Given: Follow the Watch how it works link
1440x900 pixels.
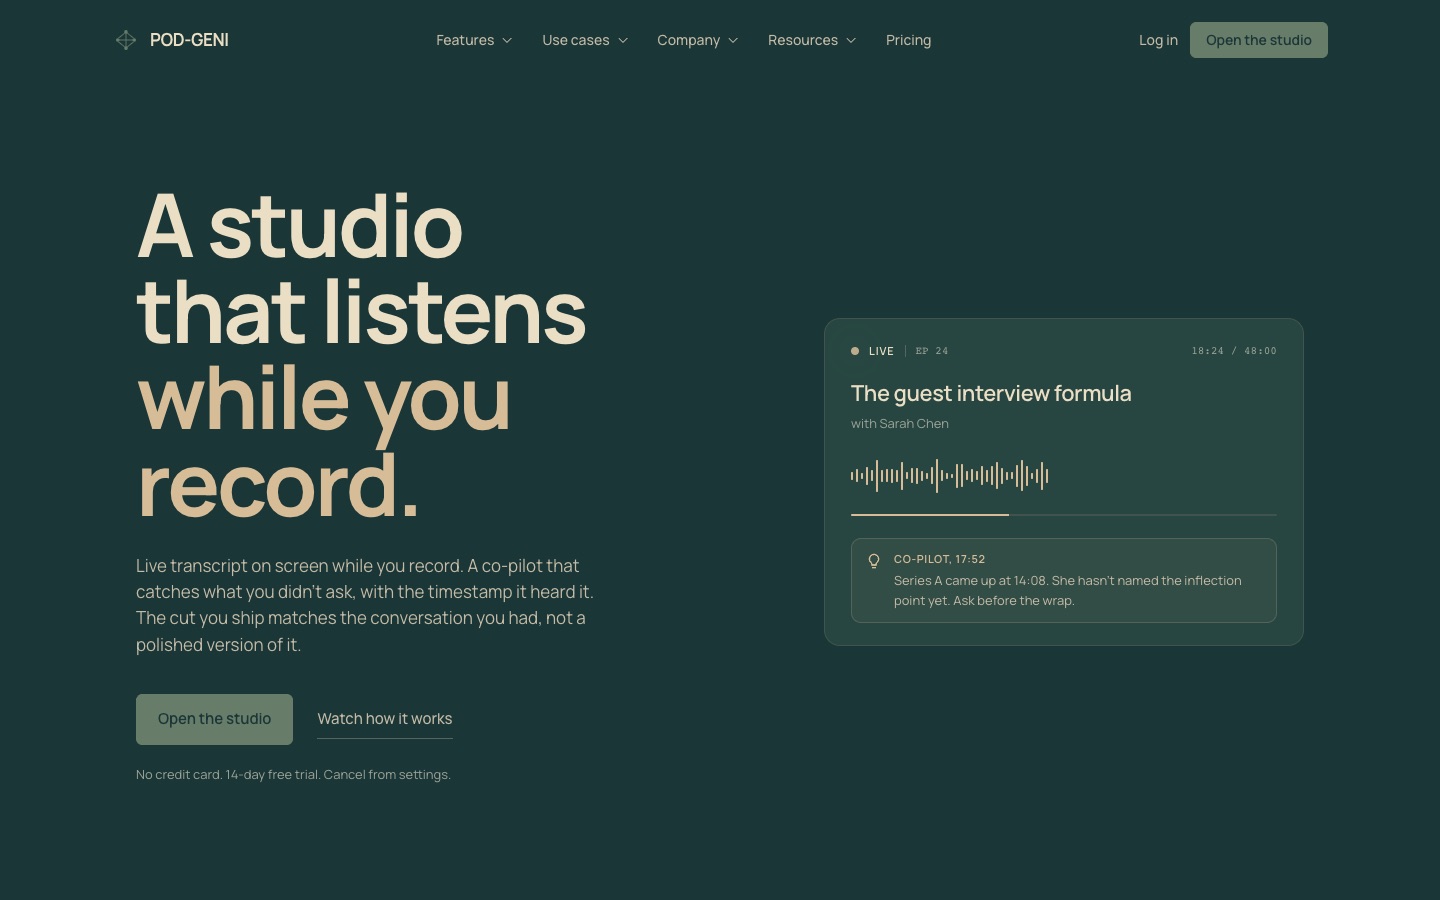Looking at the screenshot, I should 385,719.
